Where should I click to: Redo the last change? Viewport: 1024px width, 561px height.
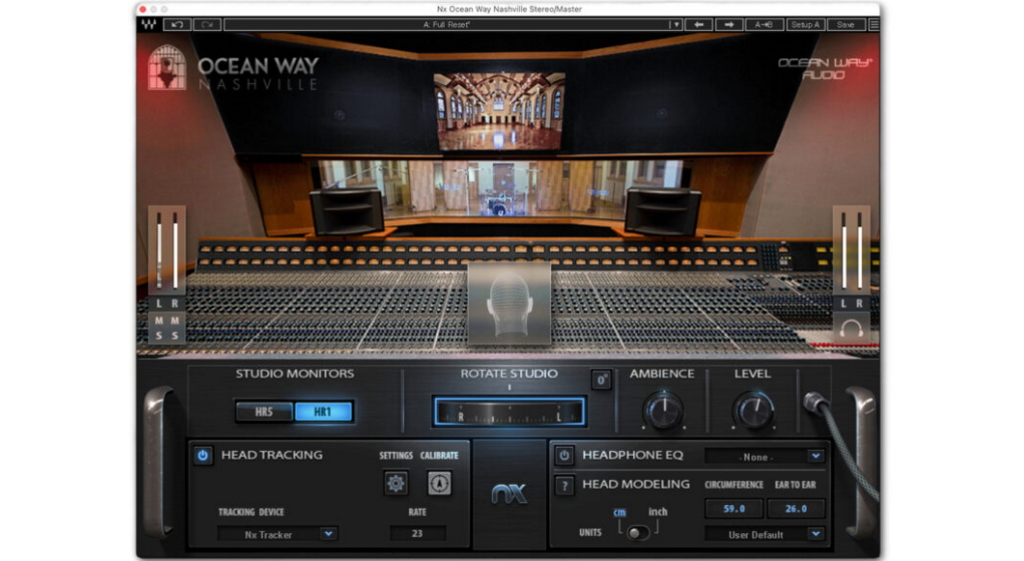207,25
